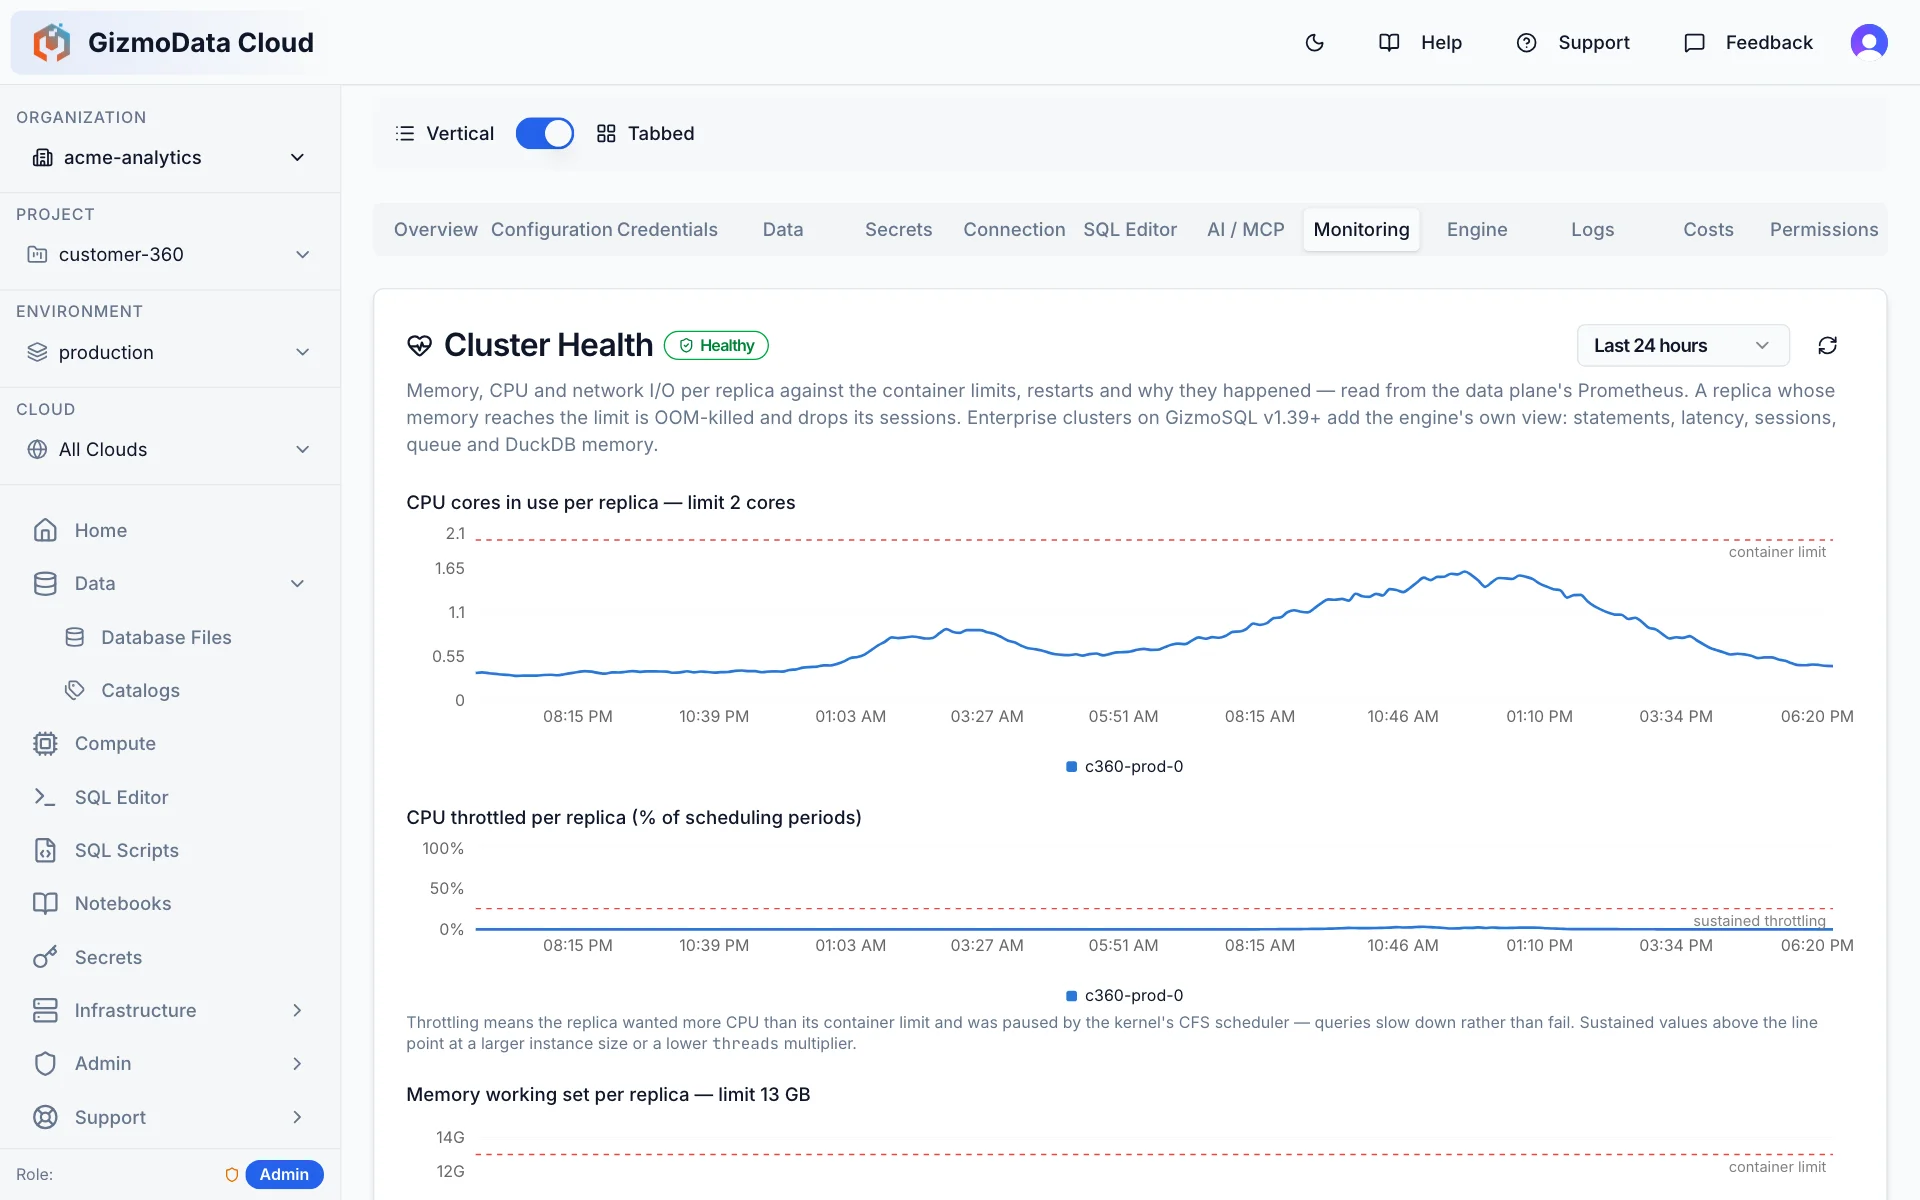Collapse the Data section chevron
Screen dimensions: 1920x1200
tap(297, 583)
